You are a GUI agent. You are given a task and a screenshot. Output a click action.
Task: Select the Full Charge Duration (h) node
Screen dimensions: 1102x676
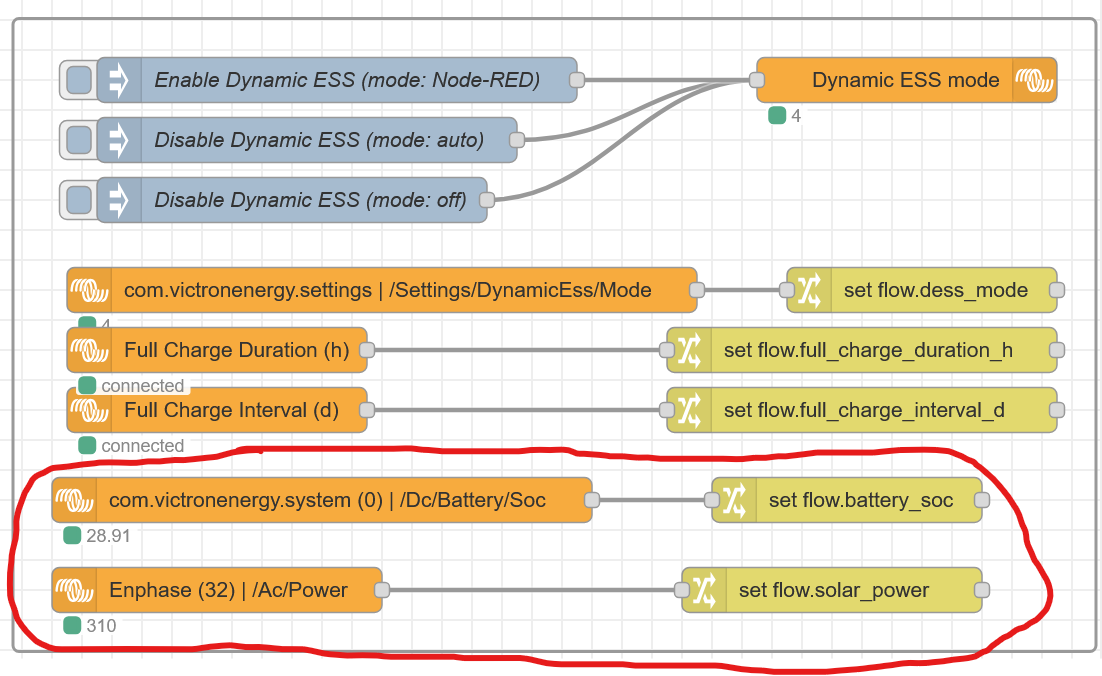(x=217, y=350)
